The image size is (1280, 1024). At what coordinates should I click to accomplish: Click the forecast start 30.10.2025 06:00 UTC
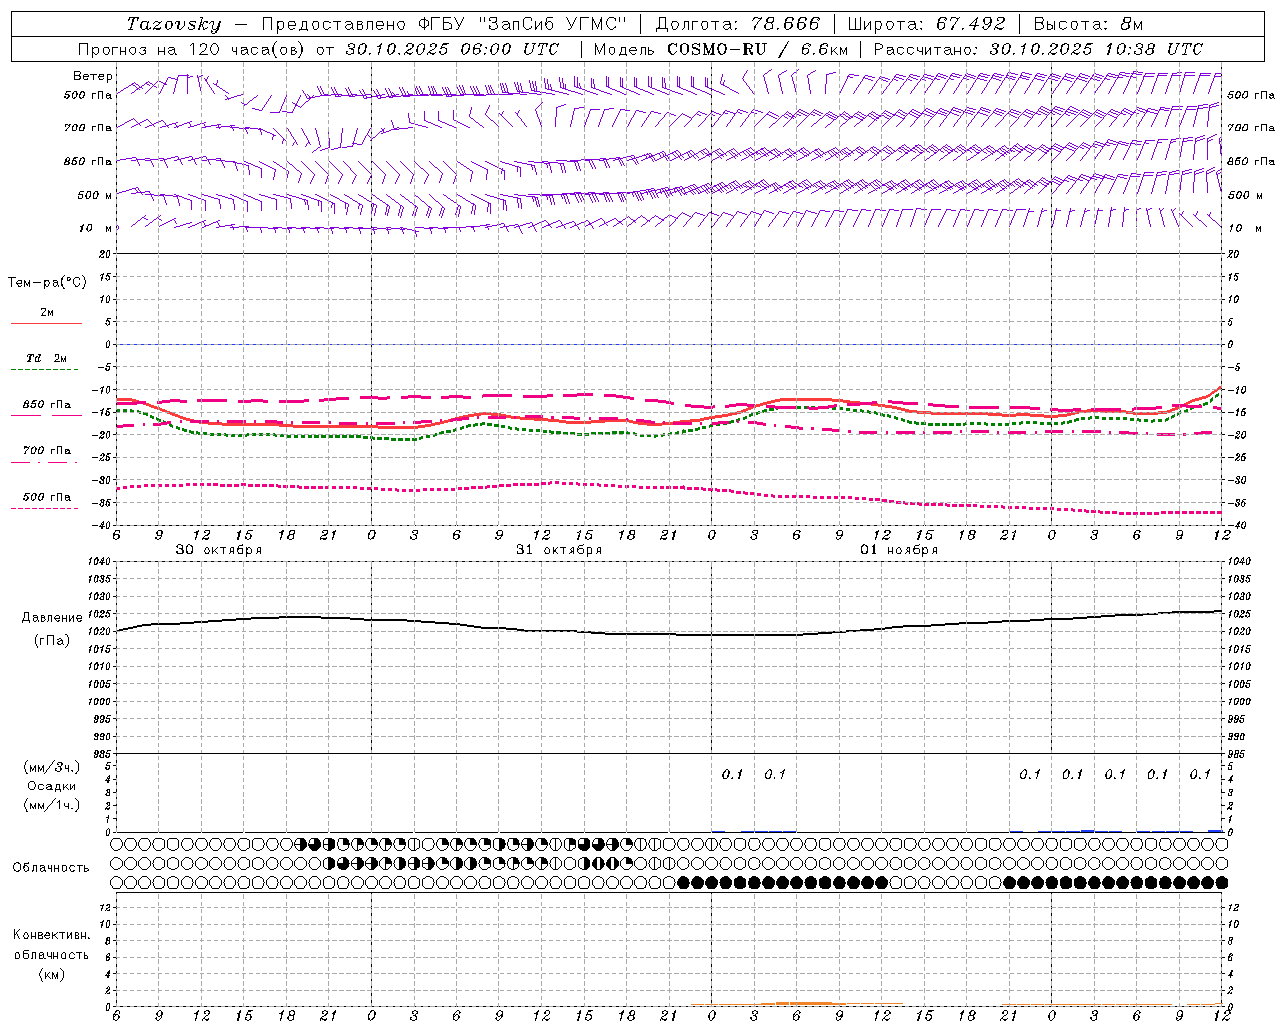tap(452, 49)
